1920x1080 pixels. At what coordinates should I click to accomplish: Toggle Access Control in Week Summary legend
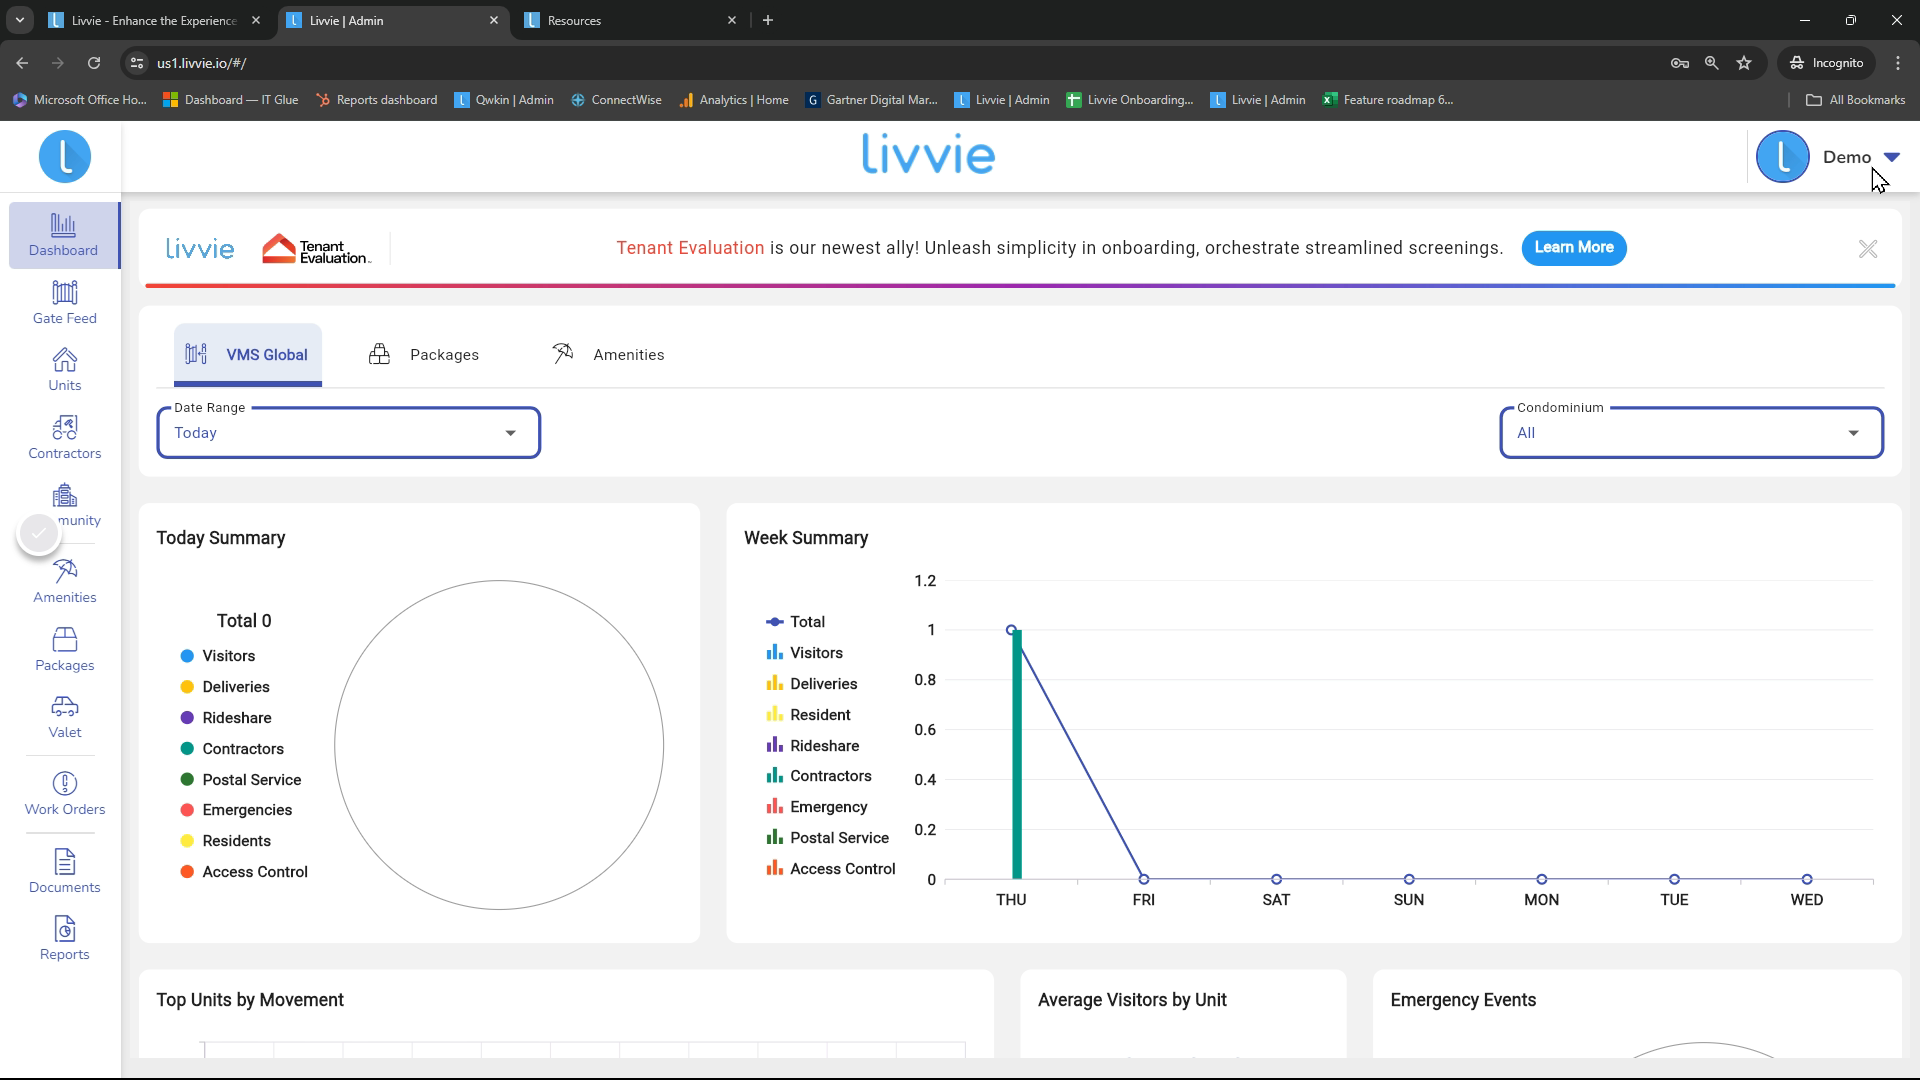click(x=831, y=869)
